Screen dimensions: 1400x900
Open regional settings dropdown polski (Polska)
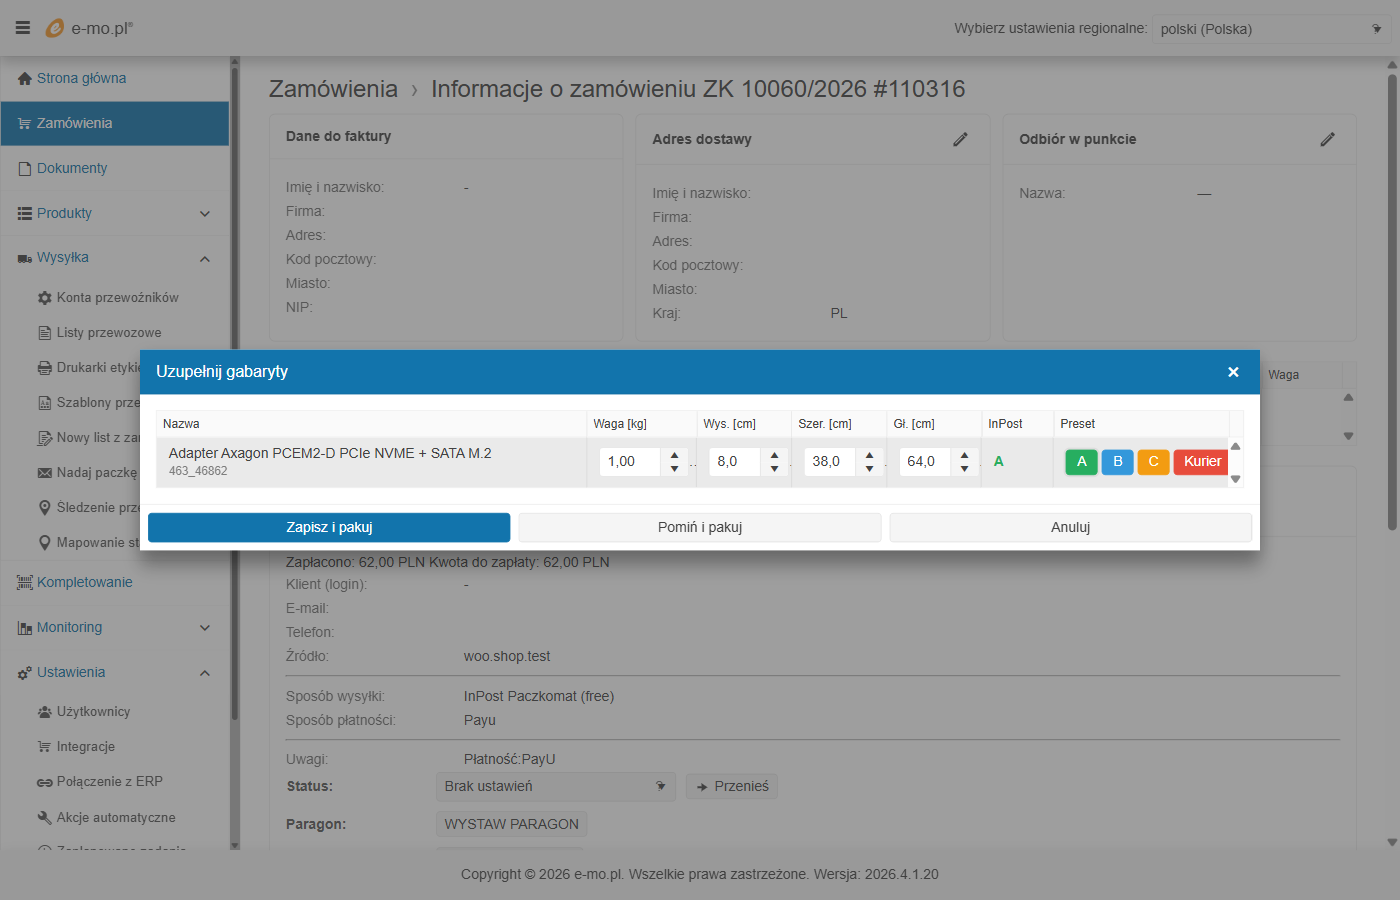[1270, 29]
